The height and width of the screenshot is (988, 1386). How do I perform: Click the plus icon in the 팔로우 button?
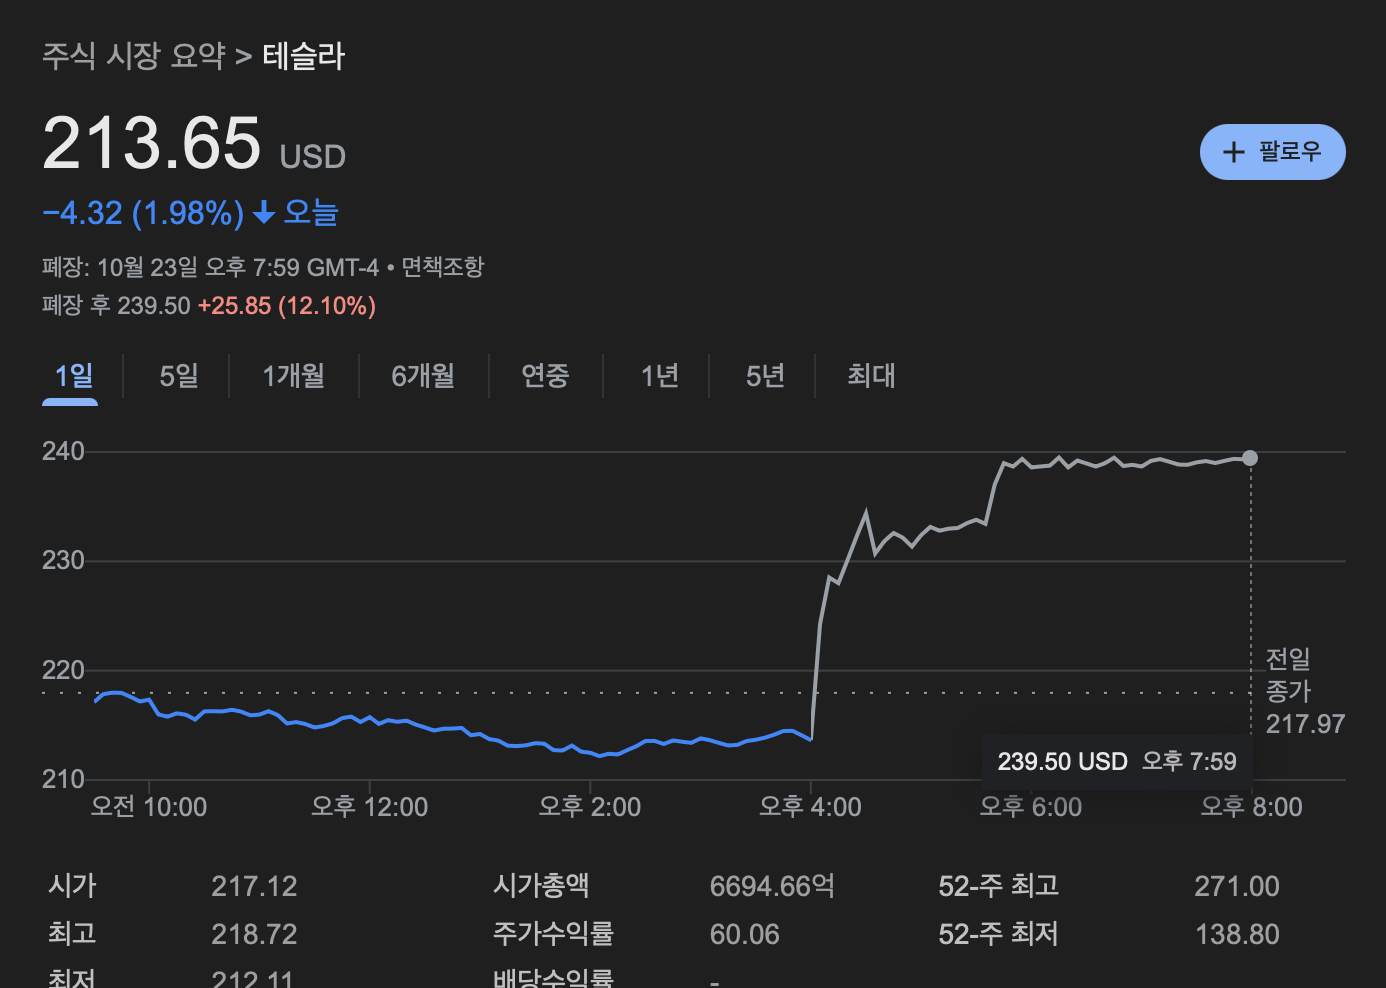point(1234,152)
